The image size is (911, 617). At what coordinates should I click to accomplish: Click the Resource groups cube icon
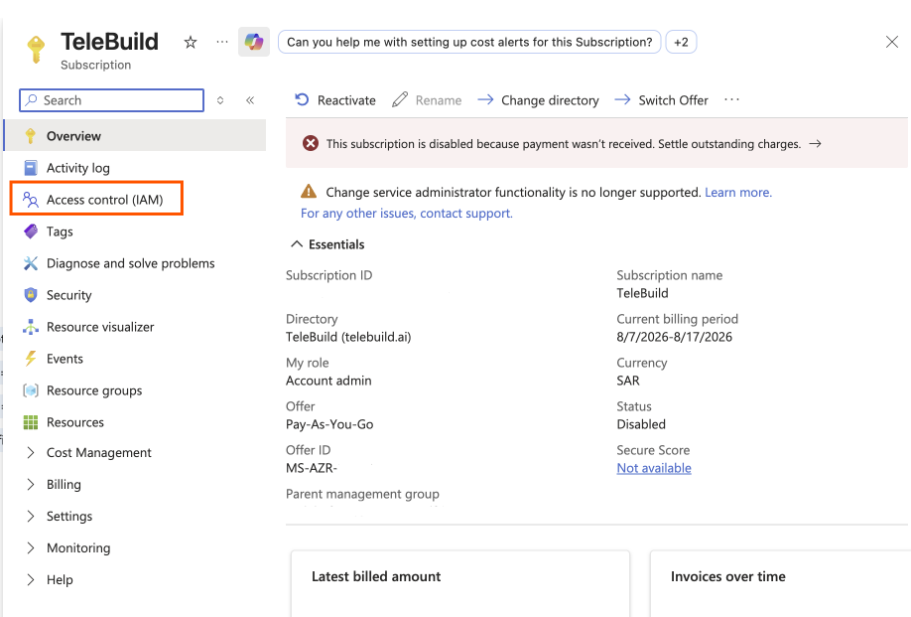point(31,390)
